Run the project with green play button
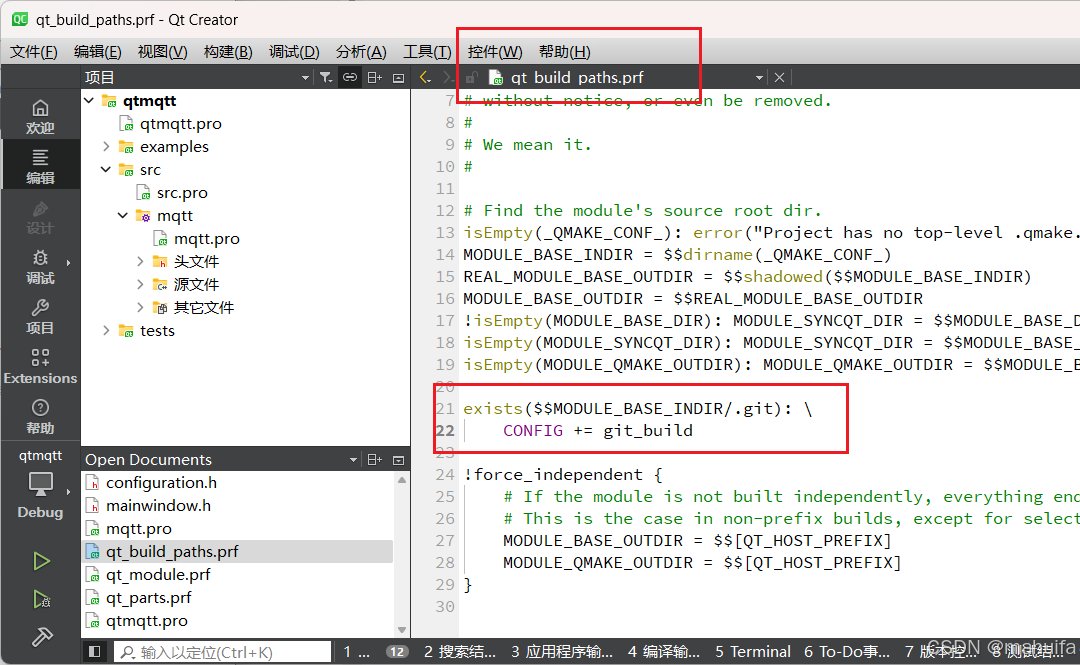 [x=41, y=562]
